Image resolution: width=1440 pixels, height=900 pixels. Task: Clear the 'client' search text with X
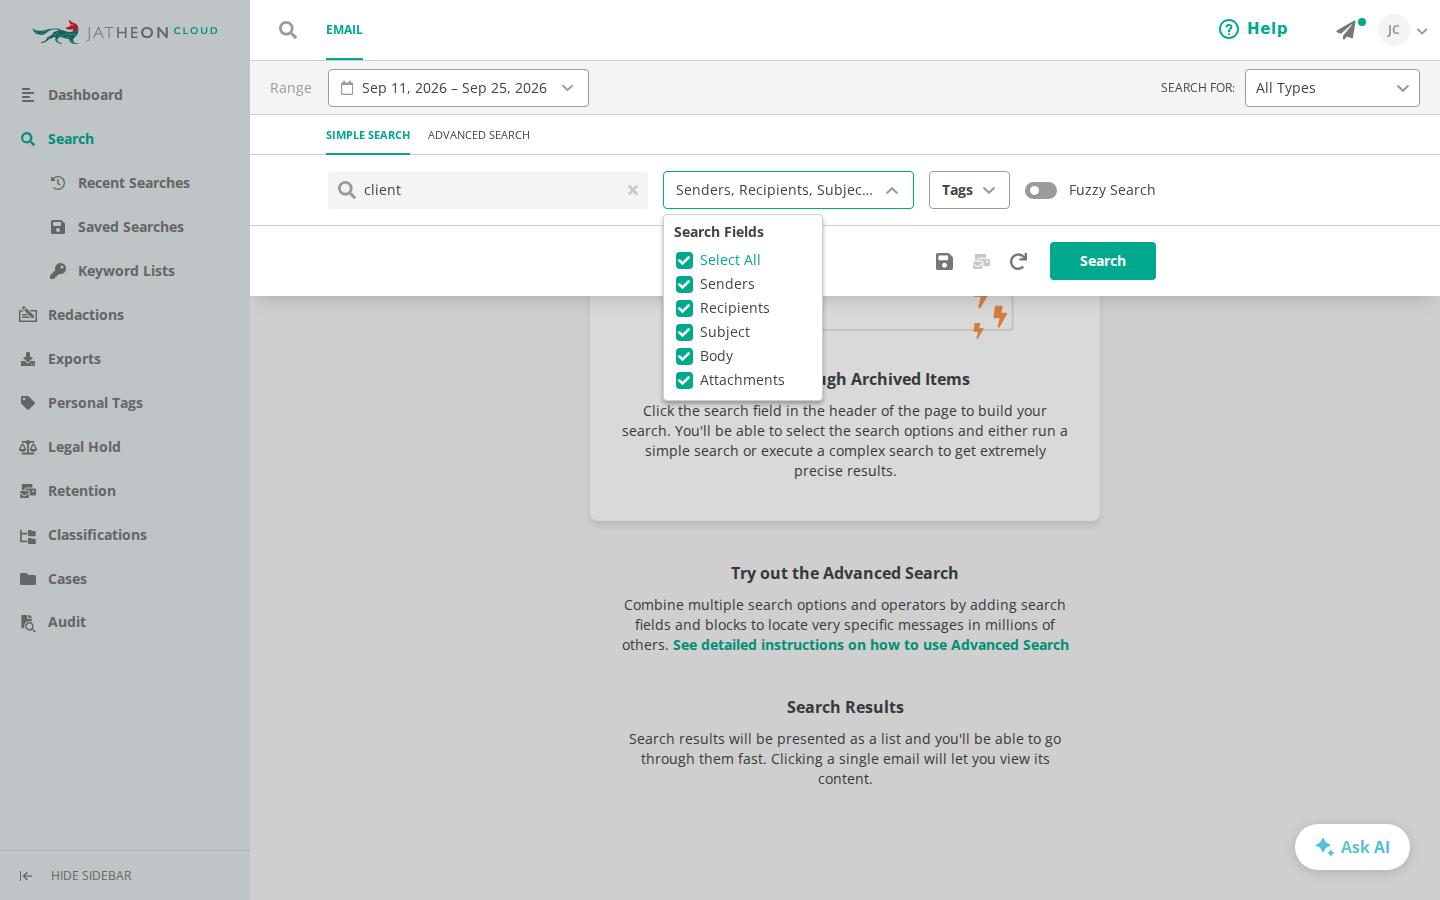[633, 190]
